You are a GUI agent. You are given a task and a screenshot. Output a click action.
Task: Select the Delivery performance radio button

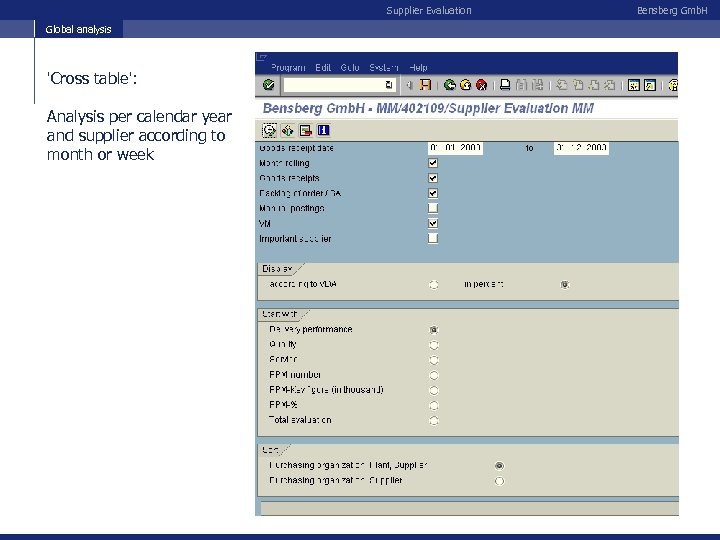point(433,330)
